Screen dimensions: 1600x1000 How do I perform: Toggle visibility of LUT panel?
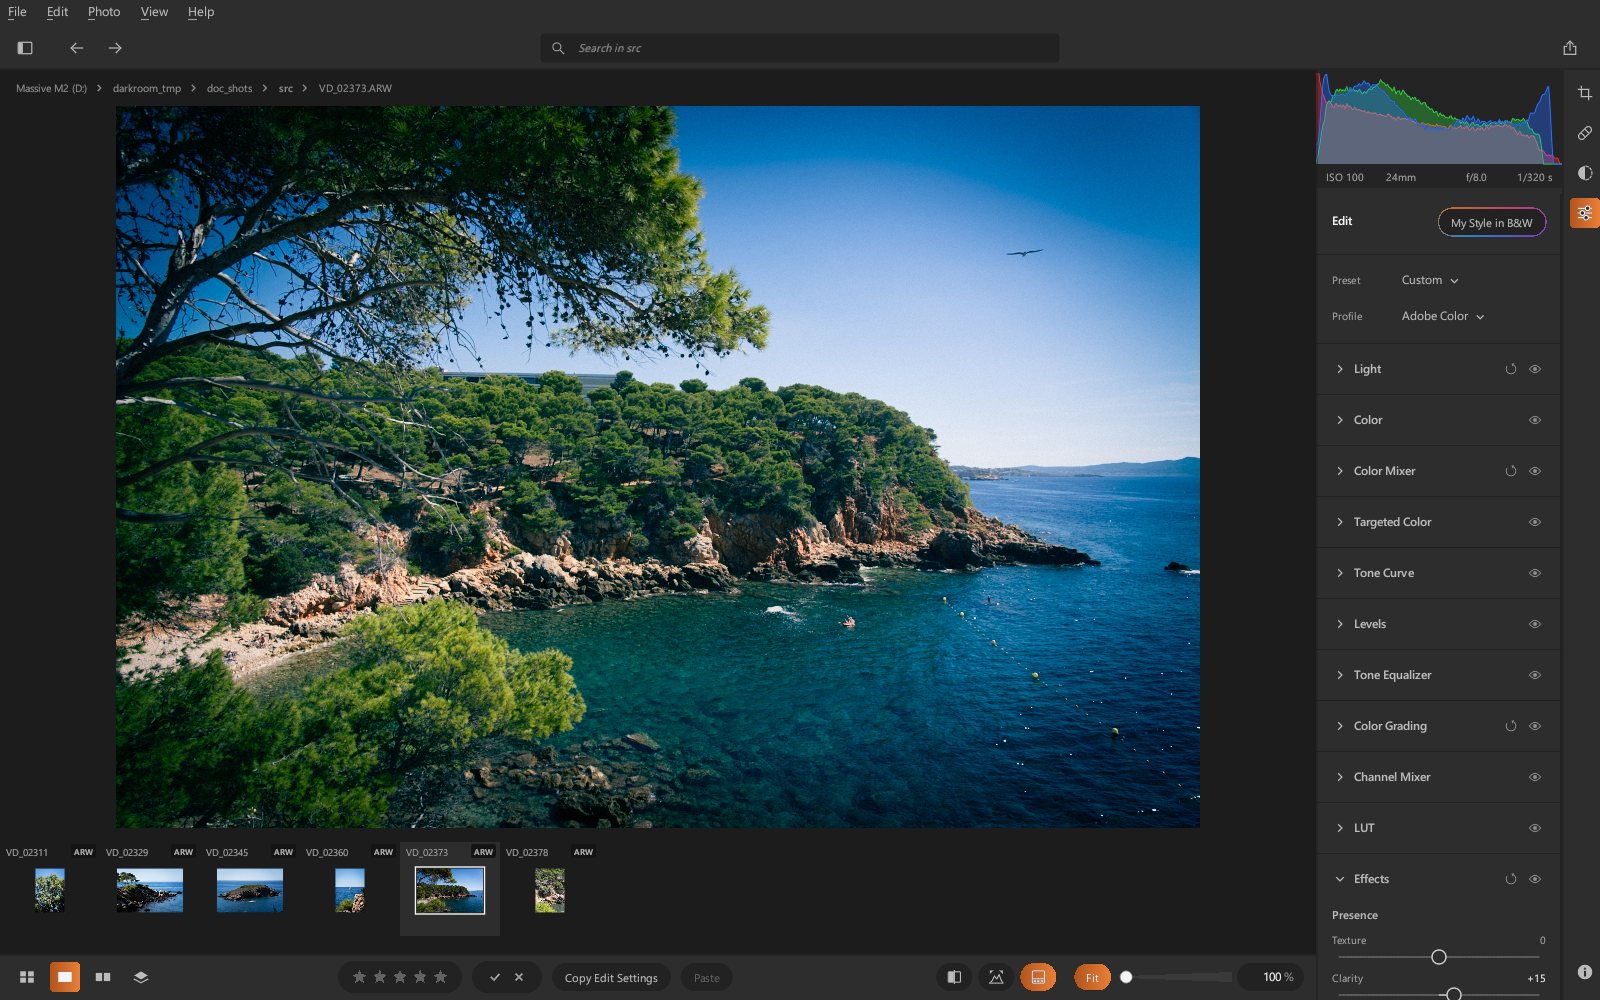point(1535,828)
